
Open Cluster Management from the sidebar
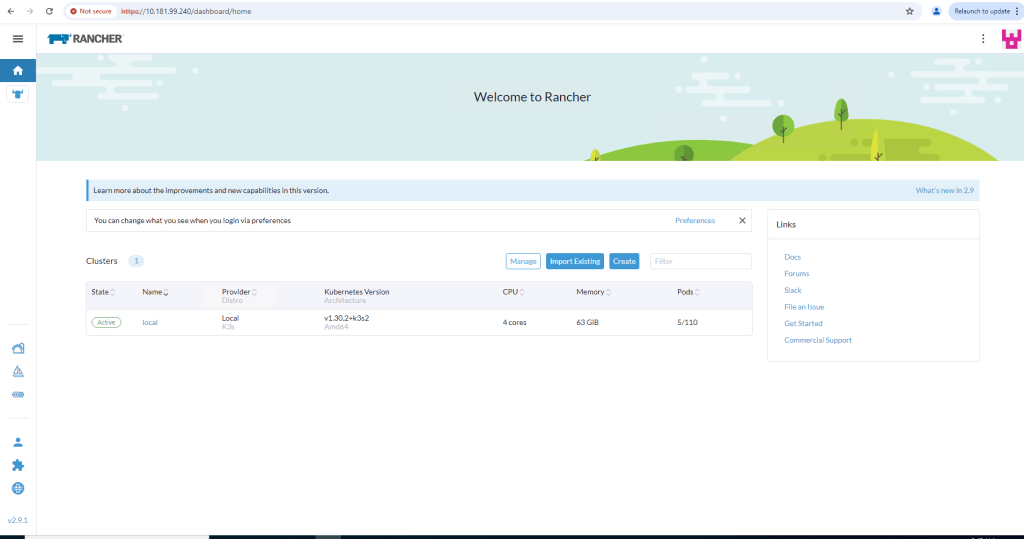tap(17, 349)
